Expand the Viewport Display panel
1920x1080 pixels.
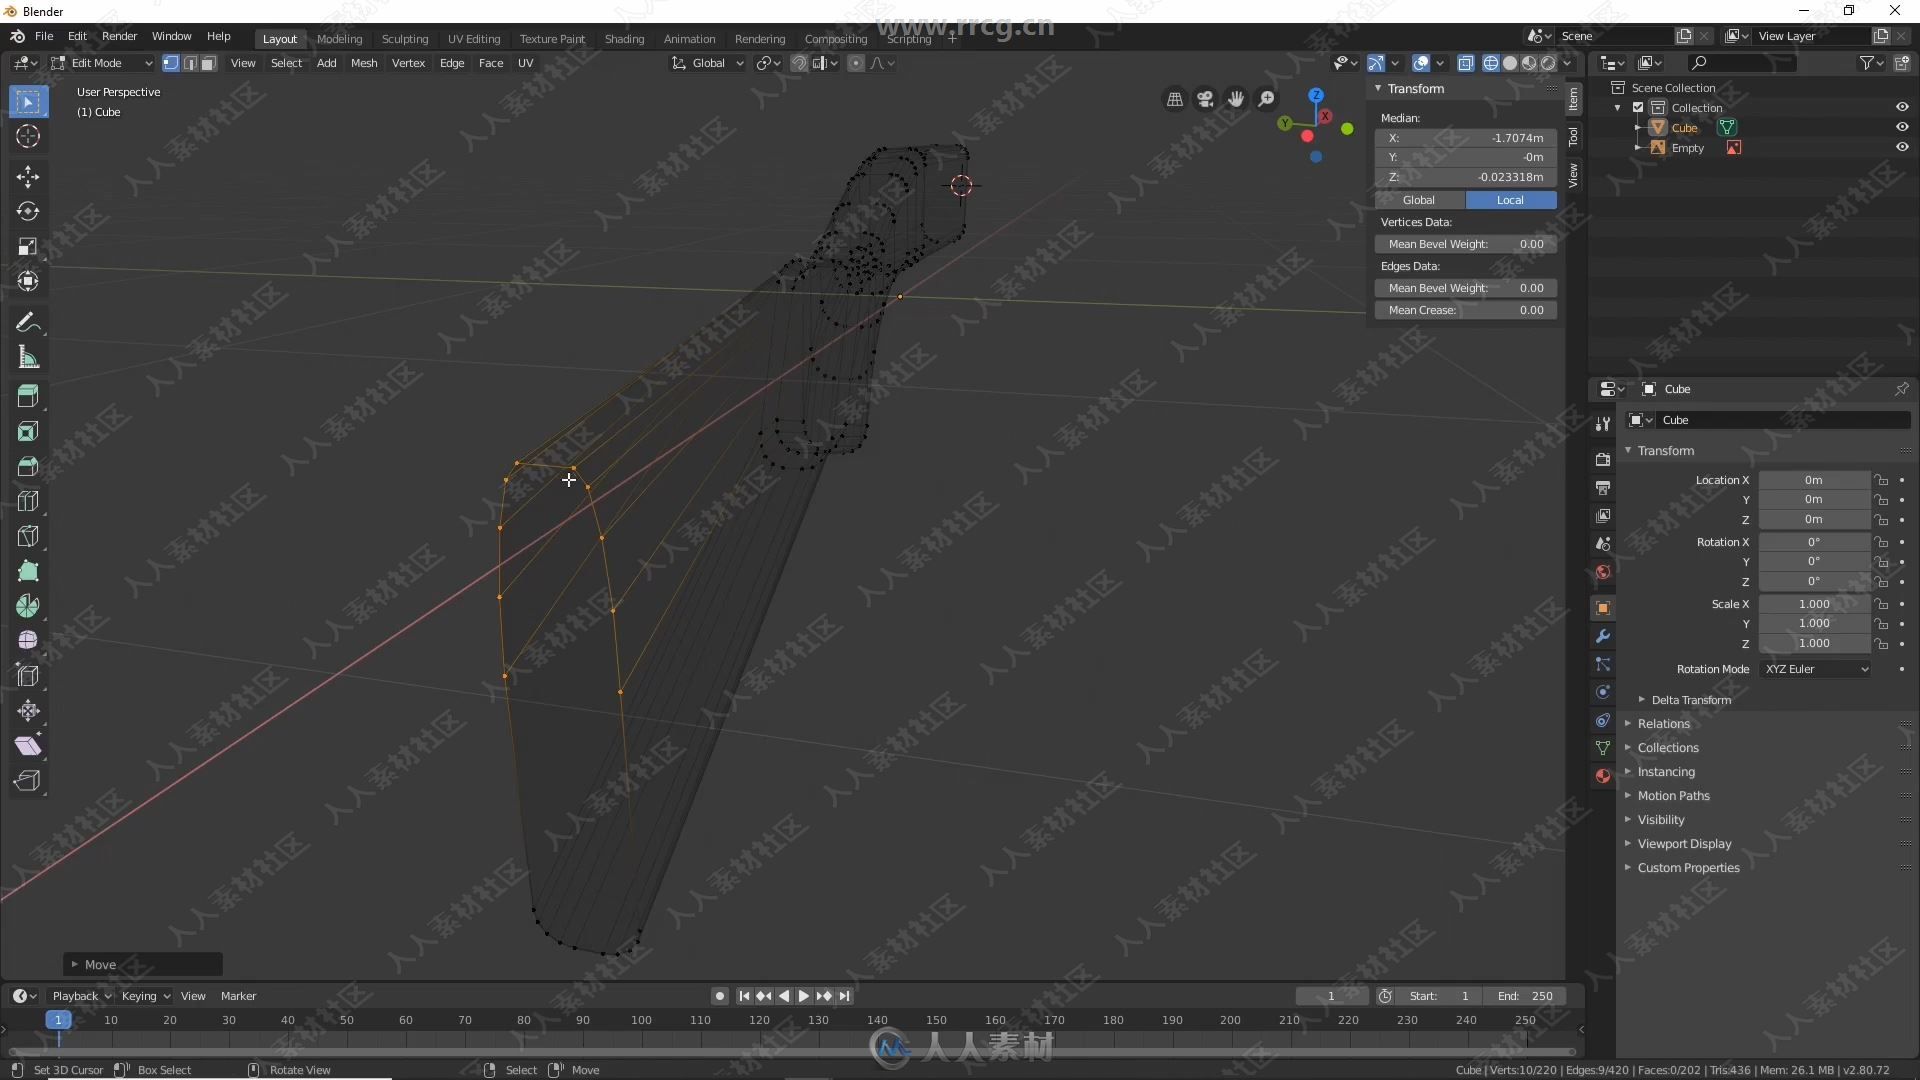tap(1684, 844)
